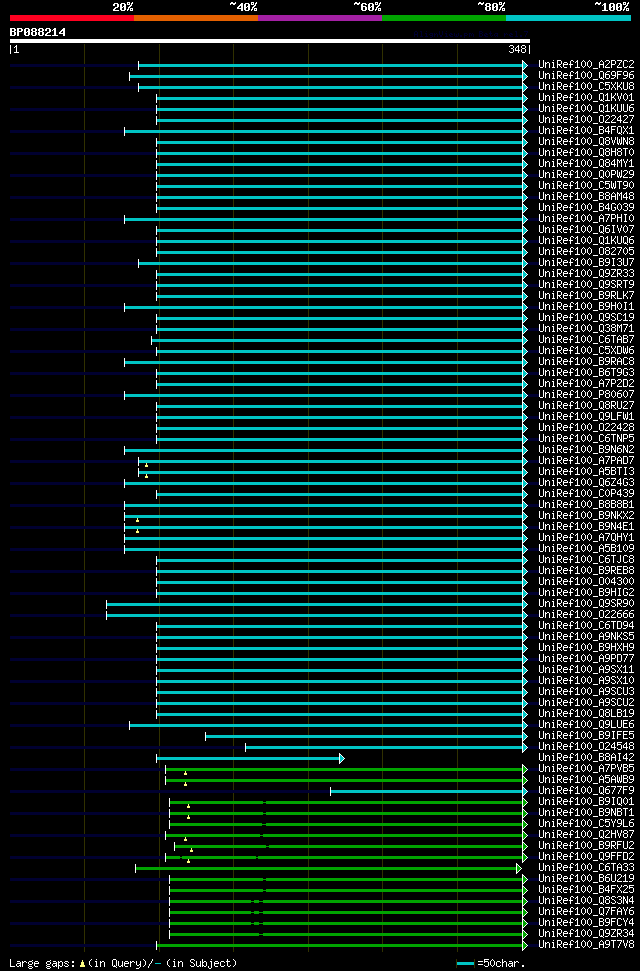Select the UniRef100_A5BTI3 label

586,472
